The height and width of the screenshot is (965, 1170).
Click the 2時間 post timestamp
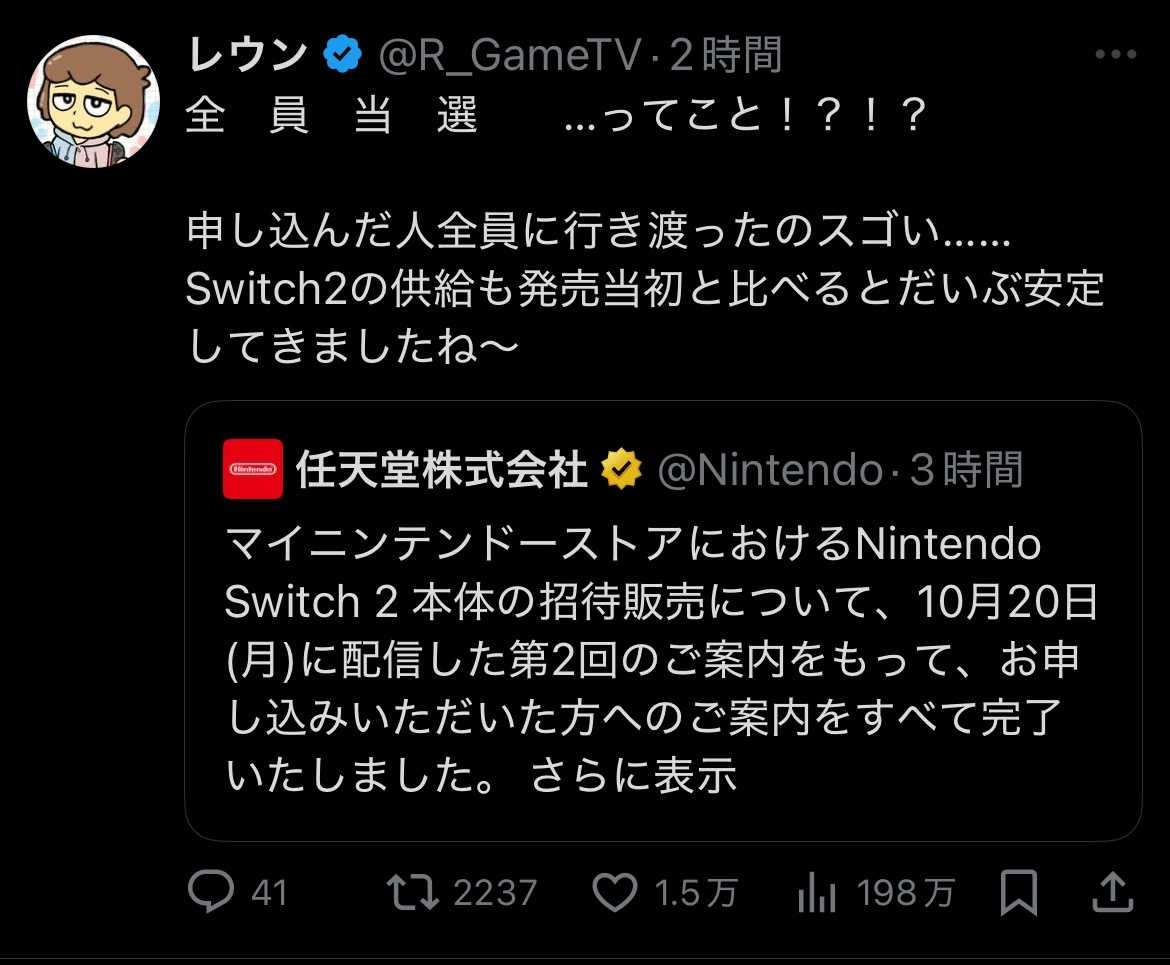pyautogui.click(x=725, y=57)
